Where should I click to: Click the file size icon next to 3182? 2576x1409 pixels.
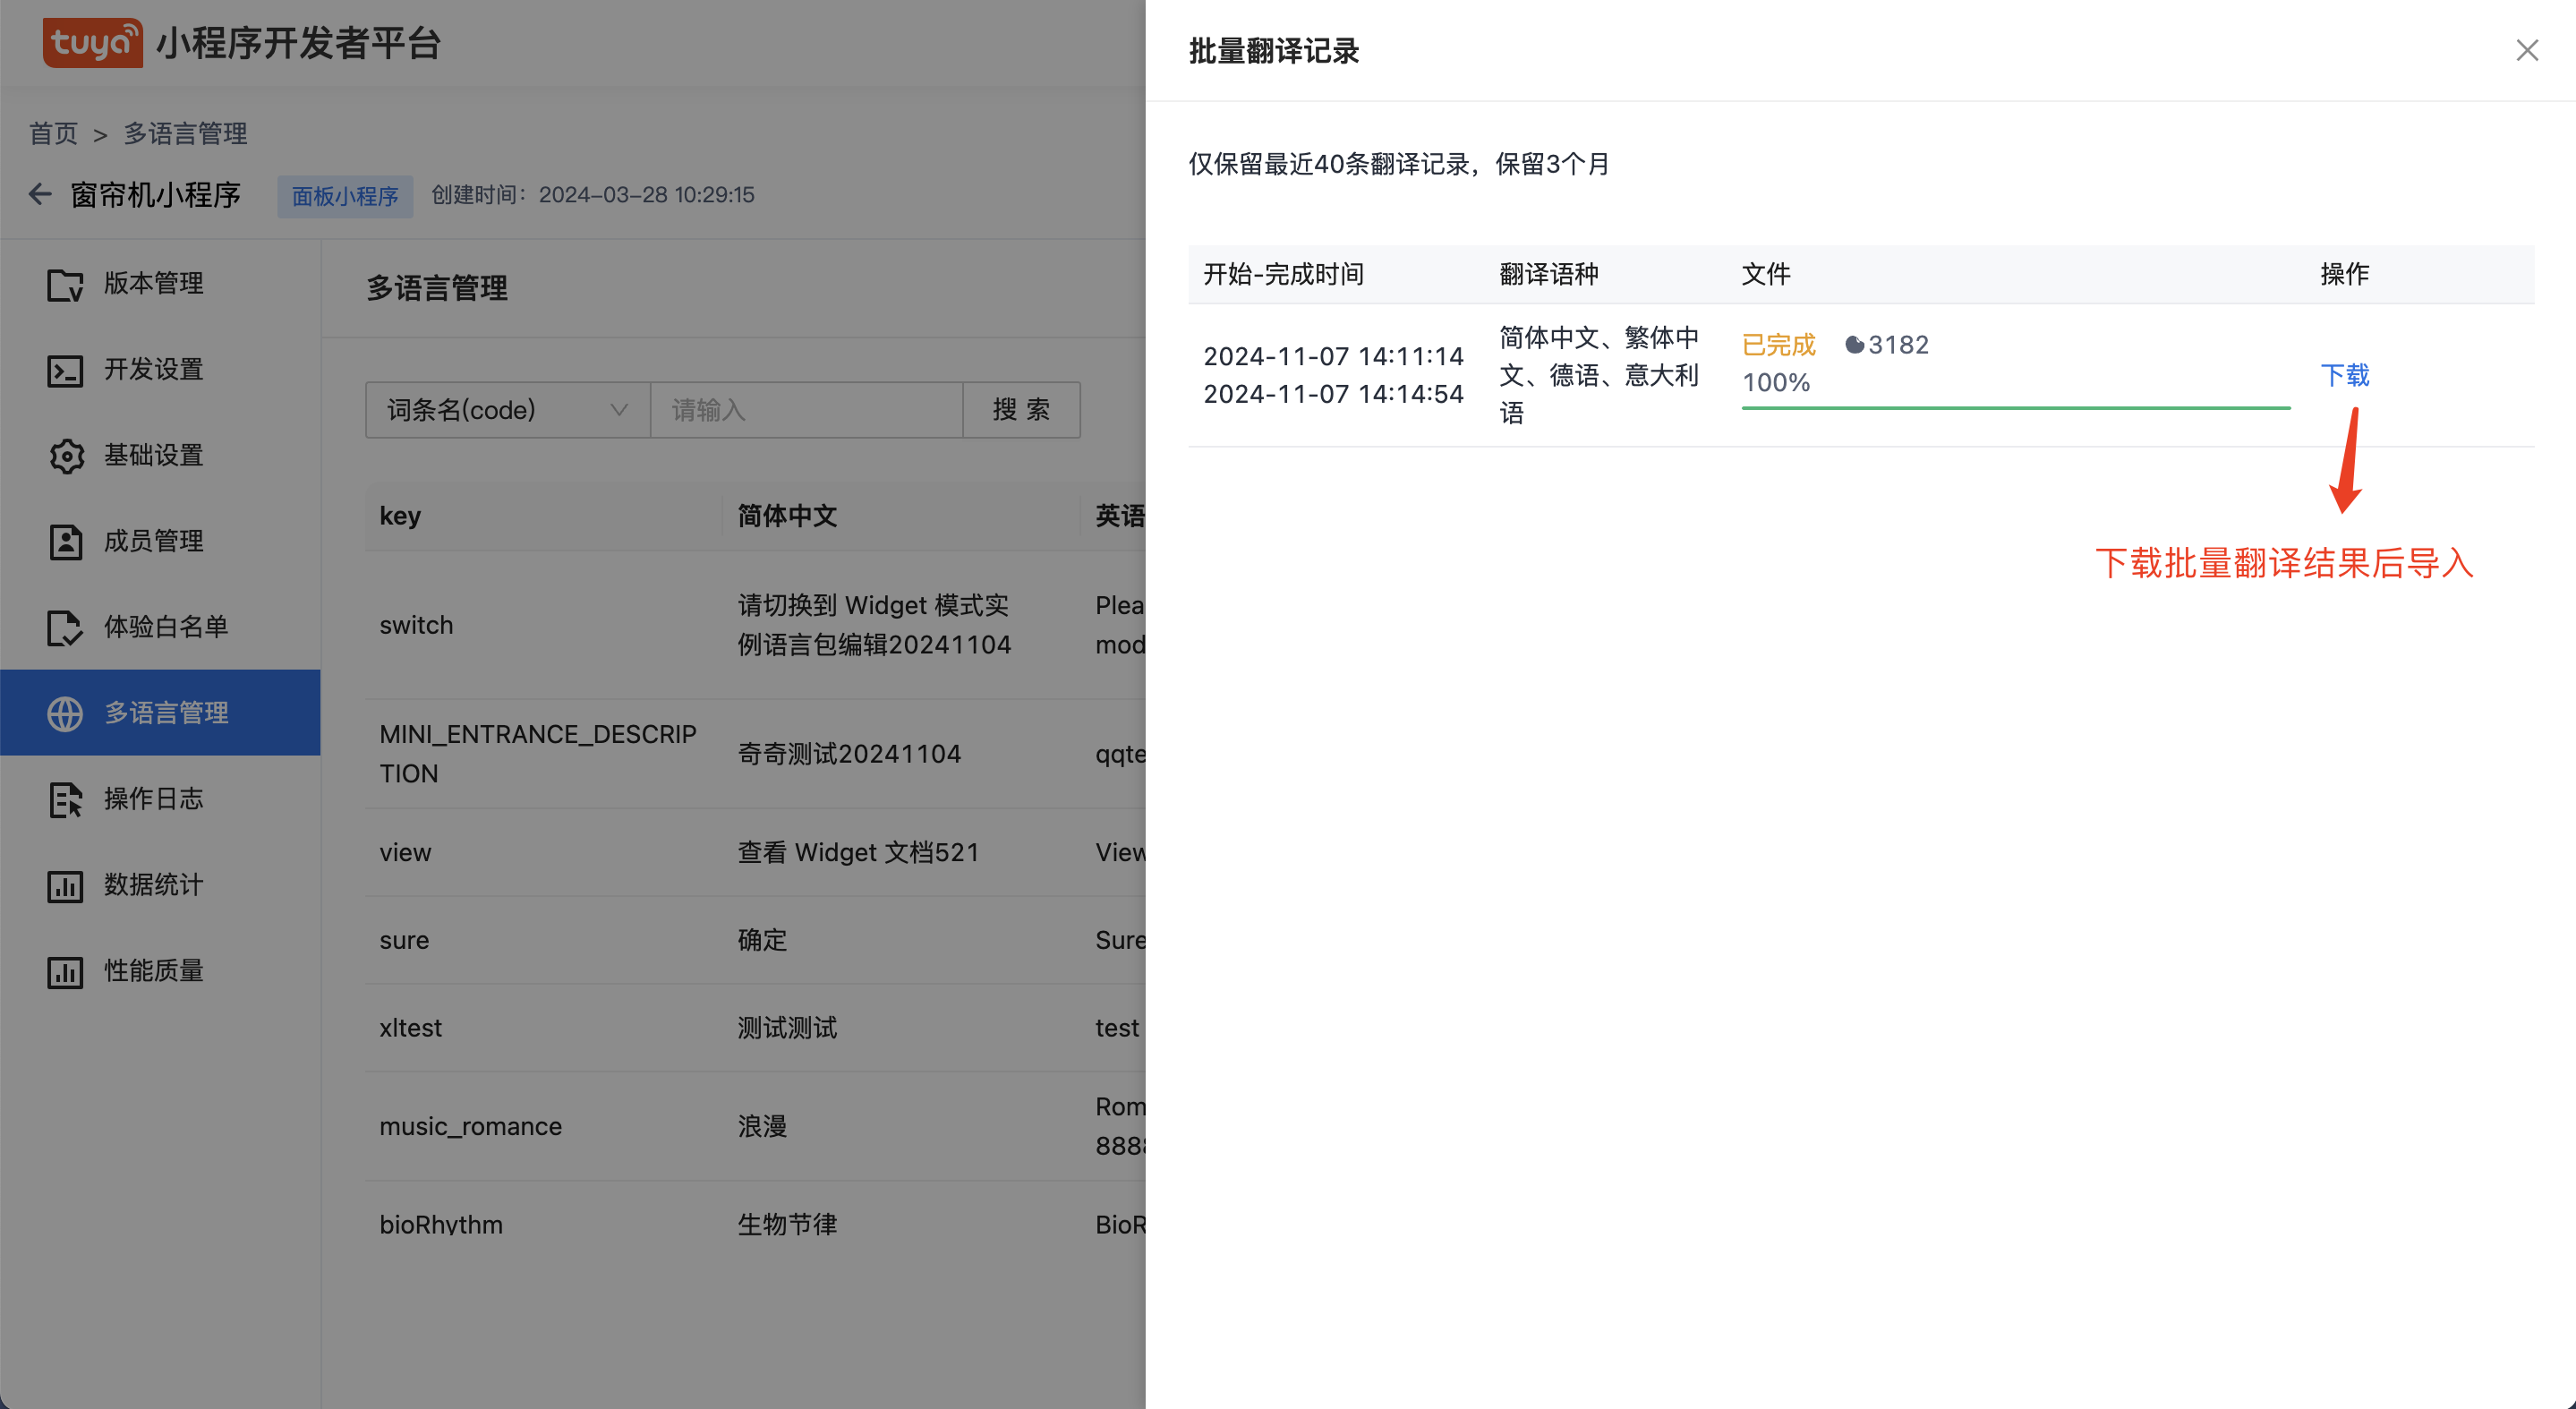[x=1853, y=345]
